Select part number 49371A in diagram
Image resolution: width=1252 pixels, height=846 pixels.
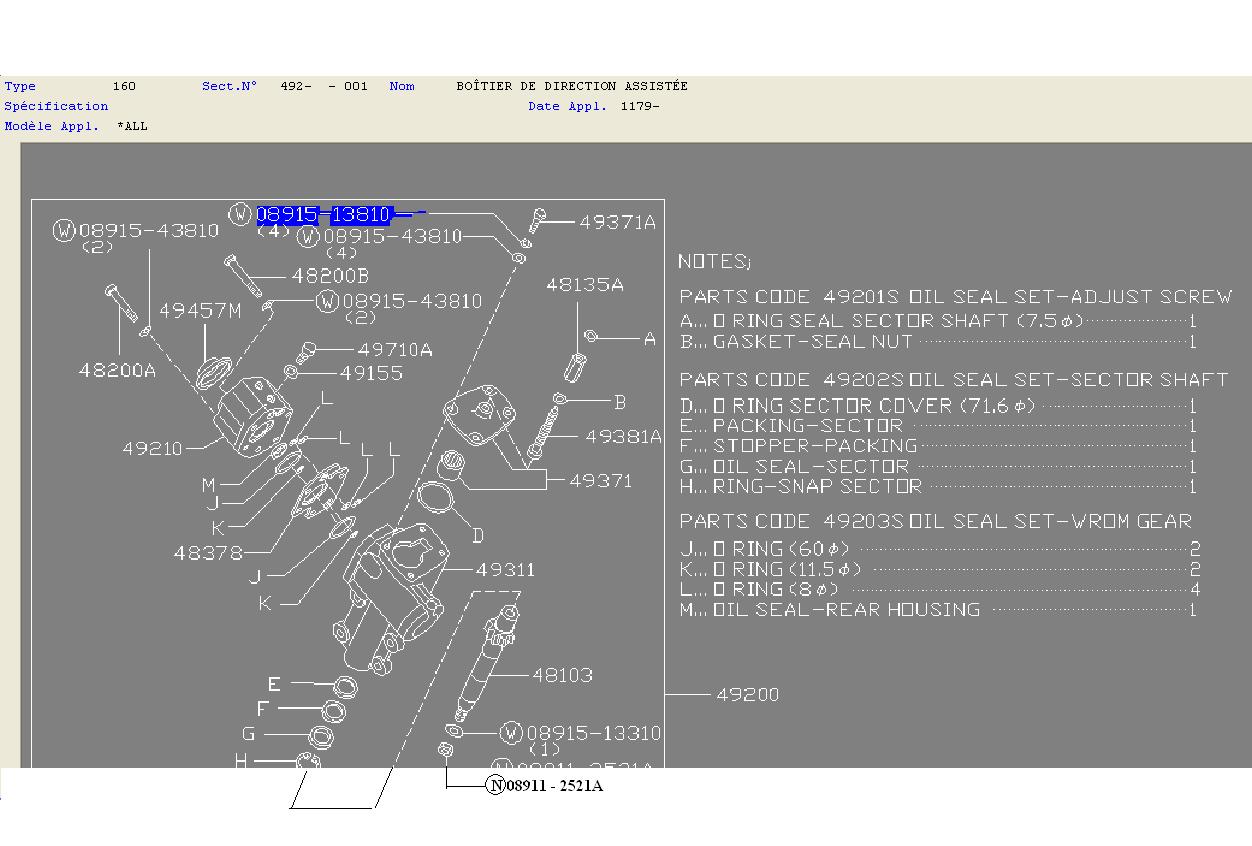617,222
